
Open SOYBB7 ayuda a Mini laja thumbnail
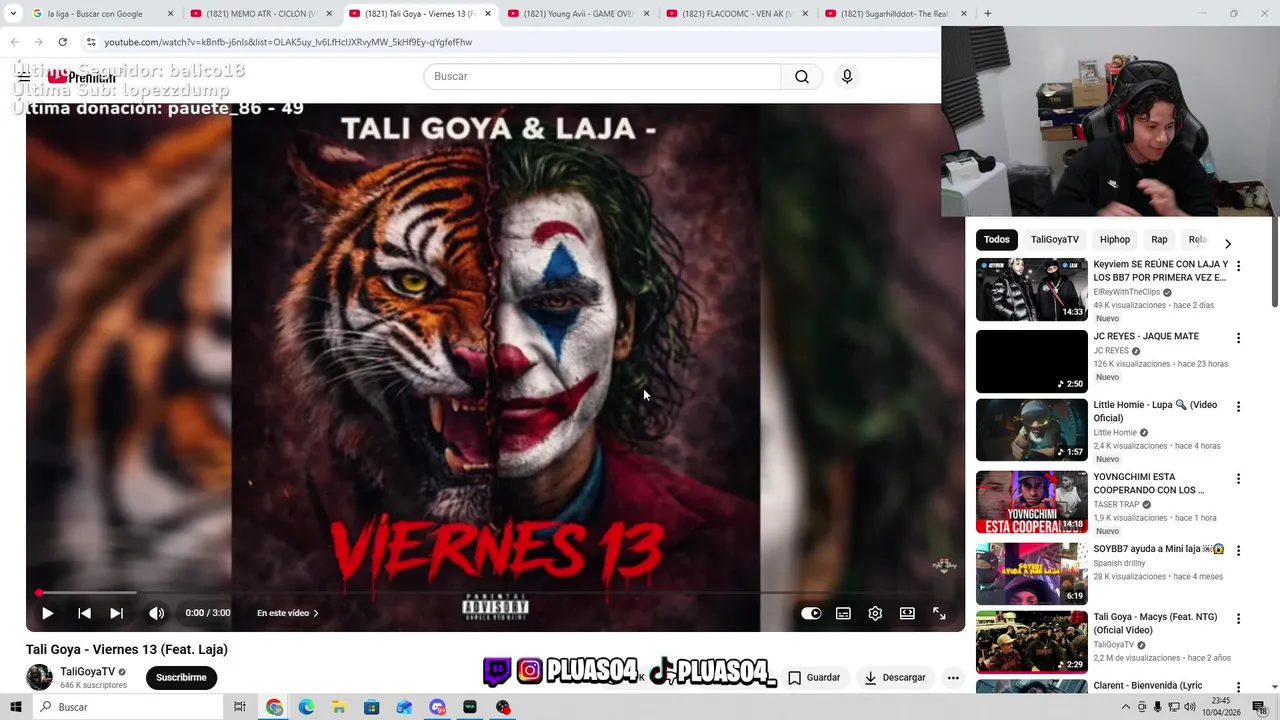(1031, 574)
